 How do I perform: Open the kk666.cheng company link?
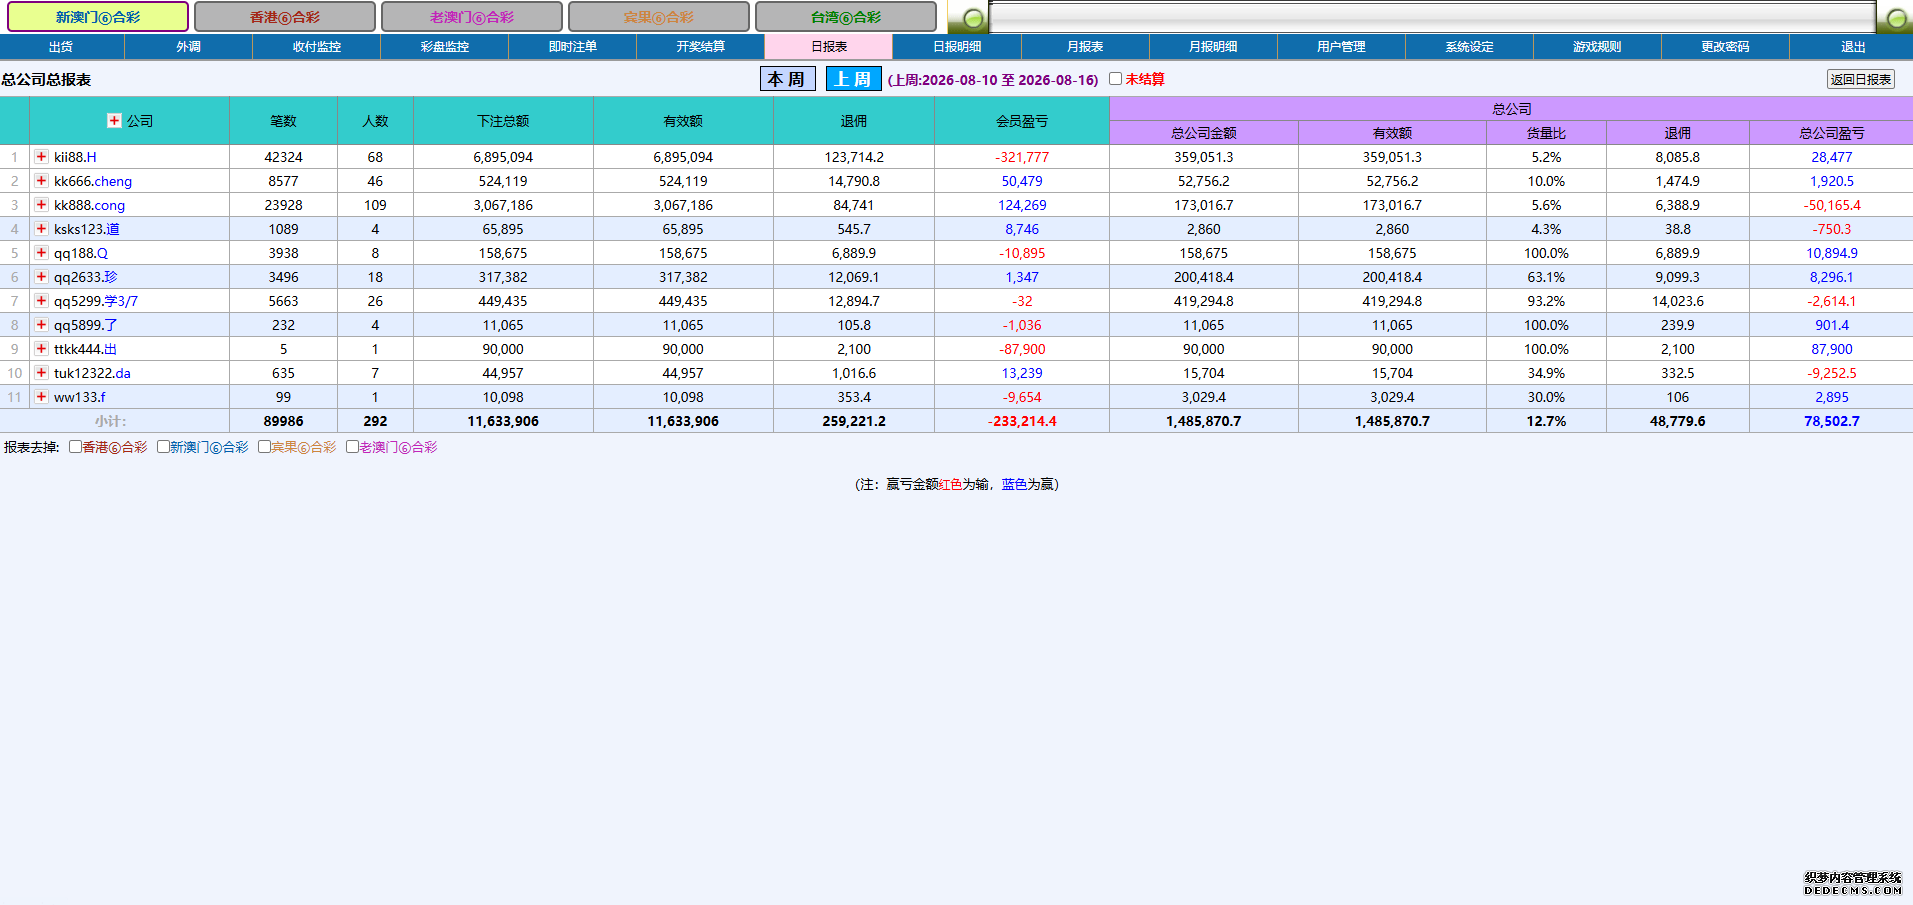[93, 181]
